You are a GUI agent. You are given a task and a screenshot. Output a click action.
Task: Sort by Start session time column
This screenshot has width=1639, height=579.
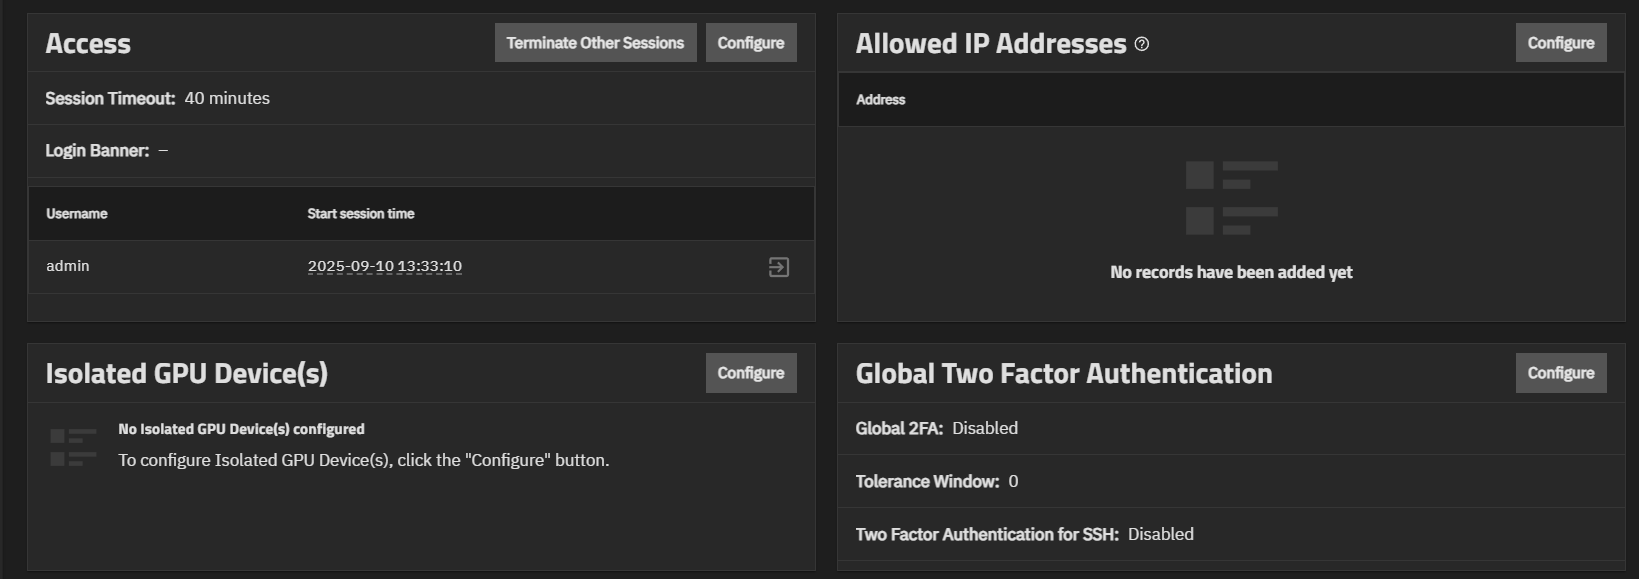click(x=360, y=214)
